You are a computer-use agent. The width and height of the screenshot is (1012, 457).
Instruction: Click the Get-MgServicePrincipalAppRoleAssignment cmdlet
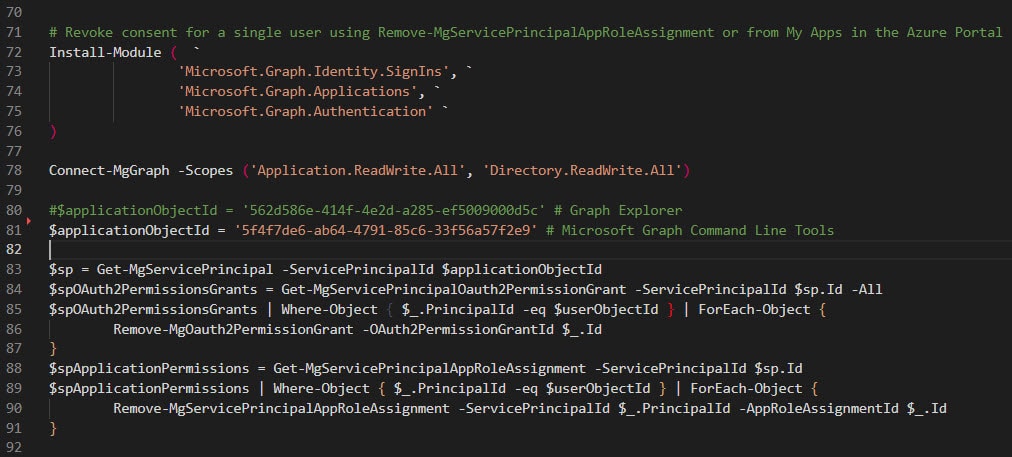[x=430, y=369]
